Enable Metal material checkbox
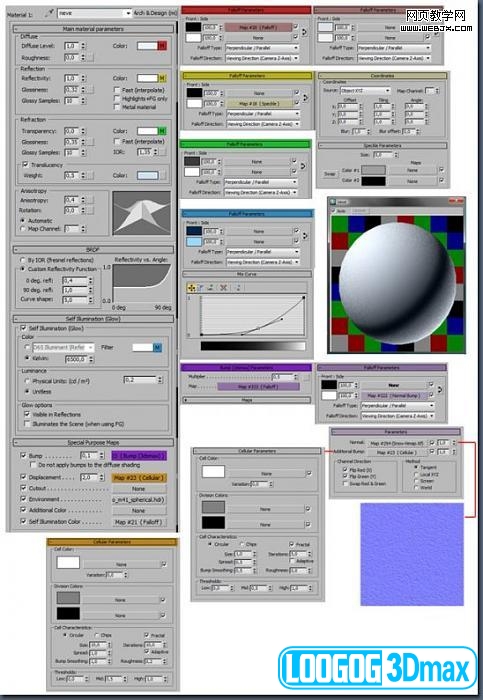The height and width of the screenshot is (700, 483). [117, 107]
